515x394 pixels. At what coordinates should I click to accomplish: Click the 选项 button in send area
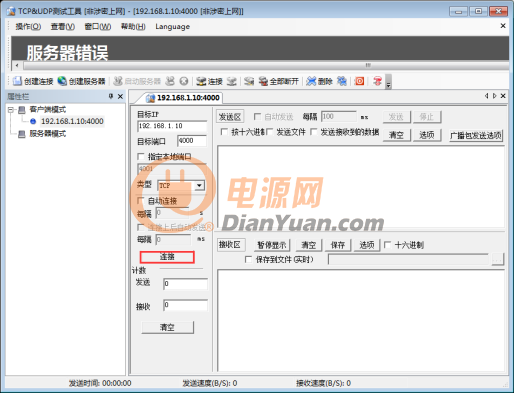[x=427, y=135]
